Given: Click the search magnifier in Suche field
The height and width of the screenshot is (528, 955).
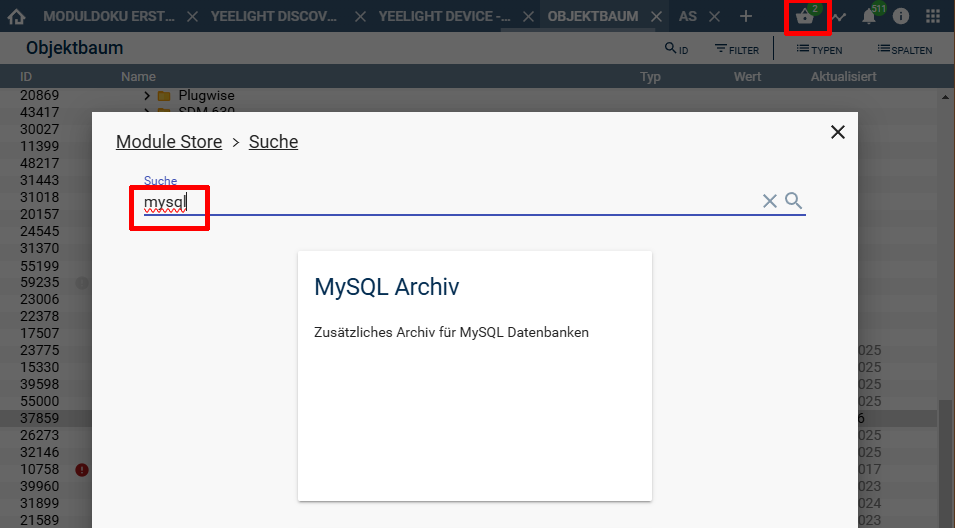Looking at the screenshot, I should pyautogui.click(x=794, y=201).
